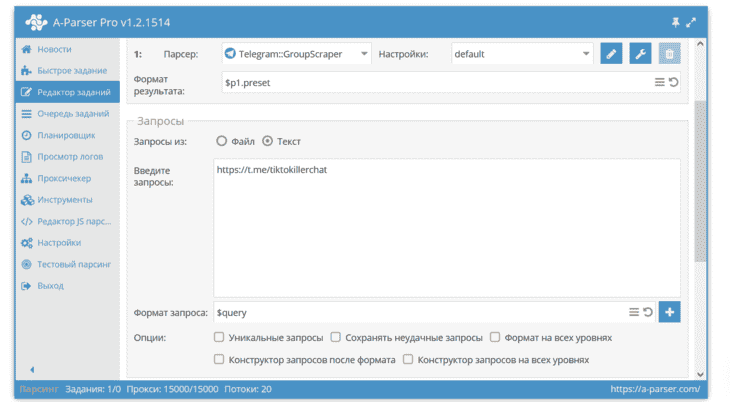Select Редактор заданий in the sidebar
Screen dimensions: 730x402
tap(68, 92)
